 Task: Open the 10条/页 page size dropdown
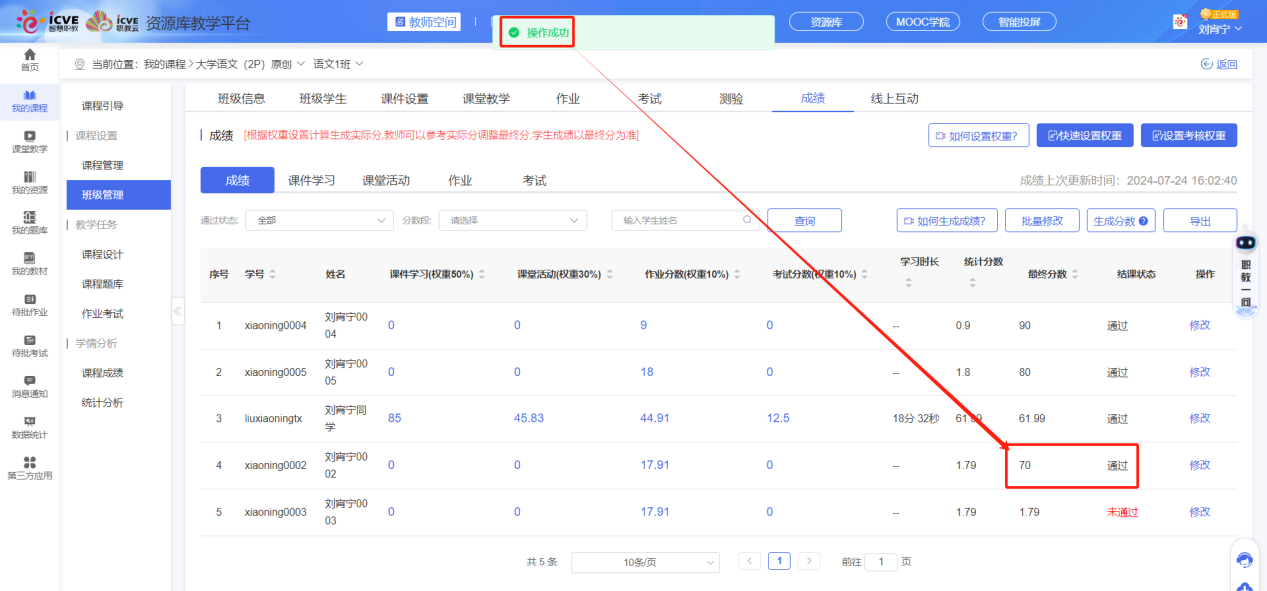point(644,562)
